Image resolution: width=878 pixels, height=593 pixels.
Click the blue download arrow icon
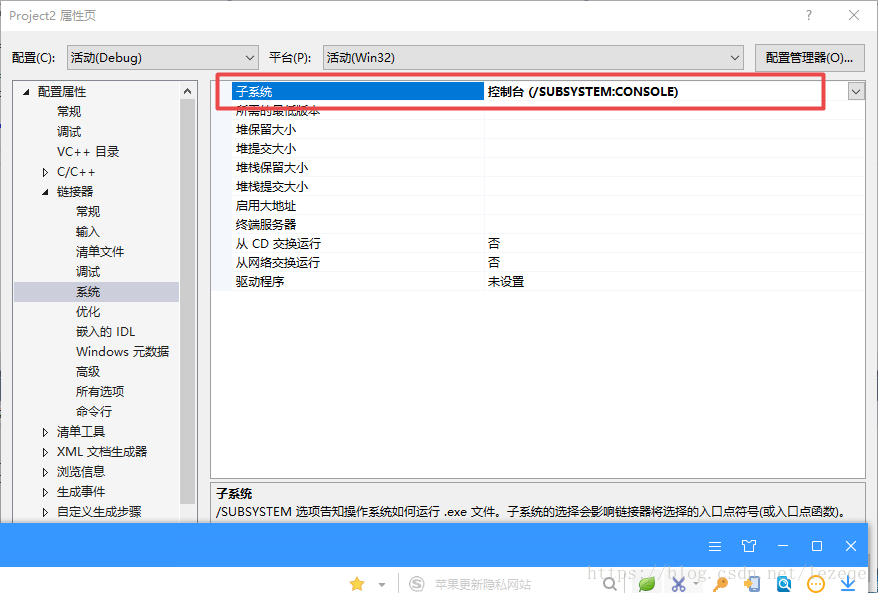coord(848,584)
